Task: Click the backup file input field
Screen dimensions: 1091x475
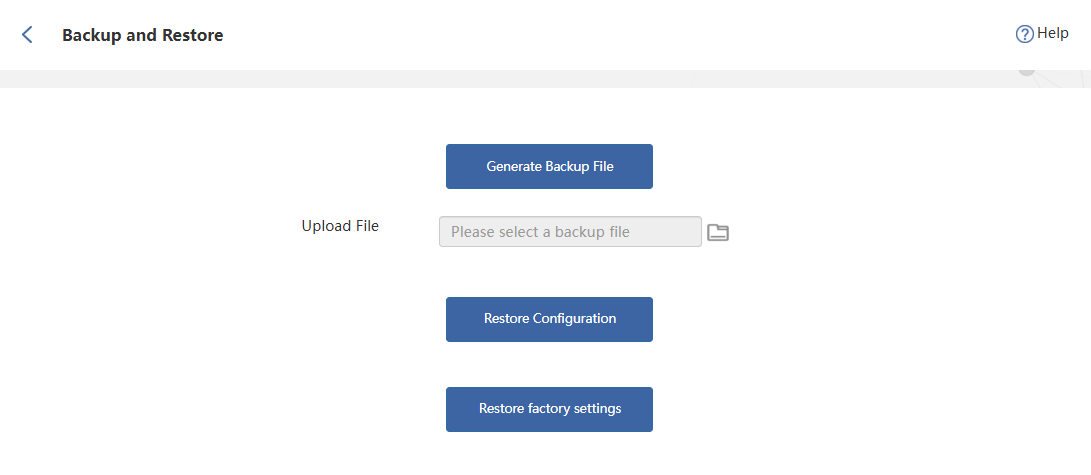Action: (x=570, y=232)
